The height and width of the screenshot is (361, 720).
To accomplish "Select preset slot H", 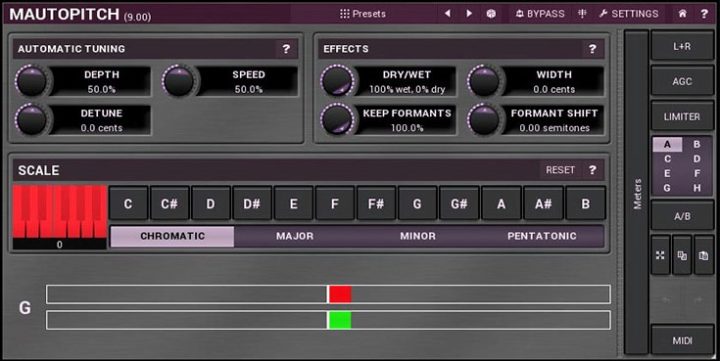I will pos(697,188).
